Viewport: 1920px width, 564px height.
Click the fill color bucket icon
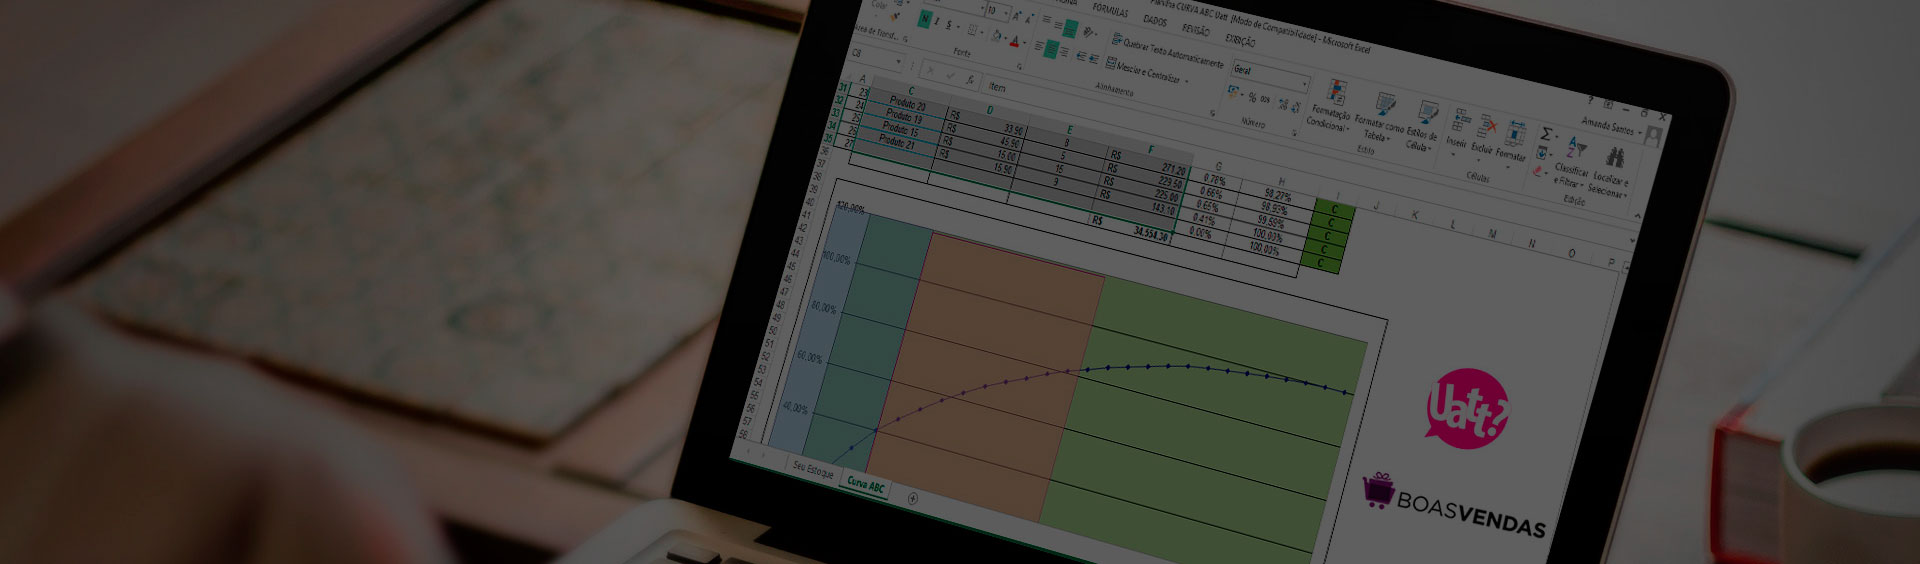(x=996, y=36)
